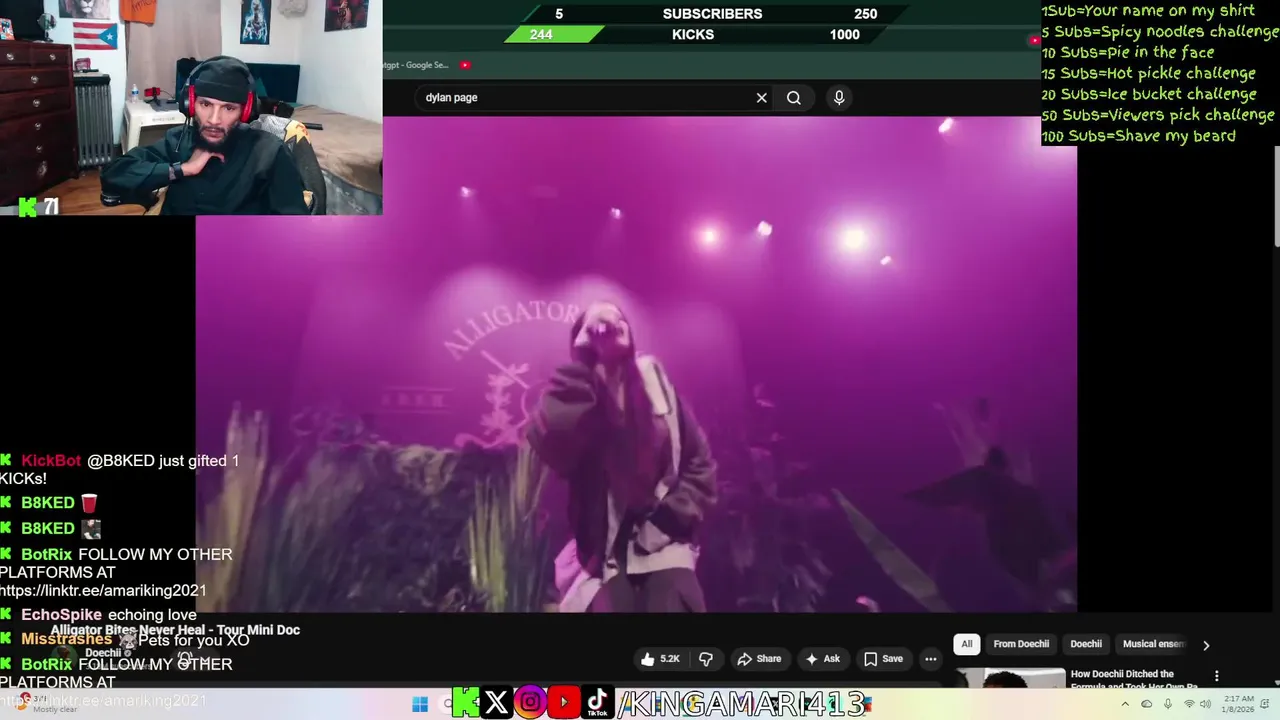The image size is (1280, 720).
Task: Start voice search with microphone icon
Action: click(x=839, y=98)
